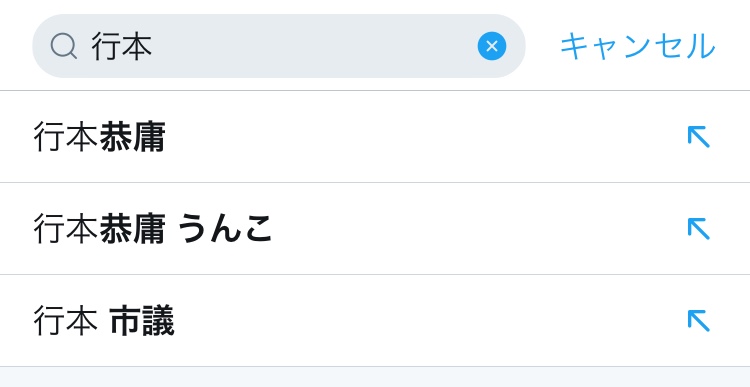Image resolution: width=750 pixels, height=387 pixels.
Task: Focus the search field containing 行本
Action: 279,46
